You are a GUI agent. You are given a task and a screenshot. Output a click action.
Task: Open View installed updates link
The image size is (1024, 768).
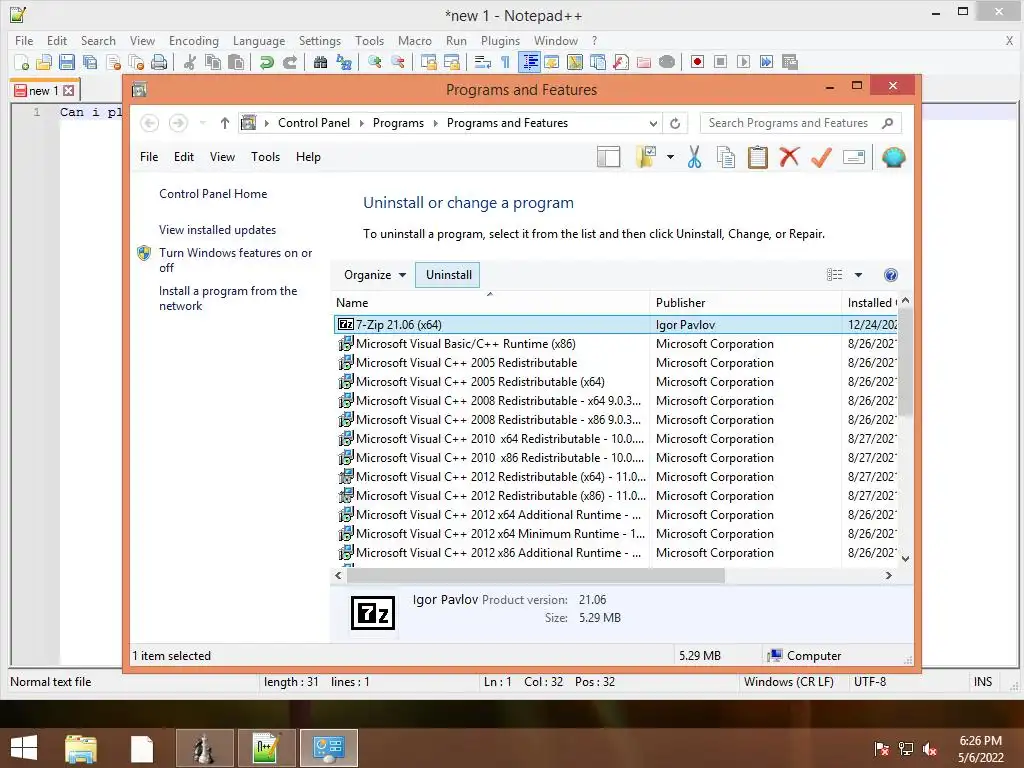(x=217, y=230)
